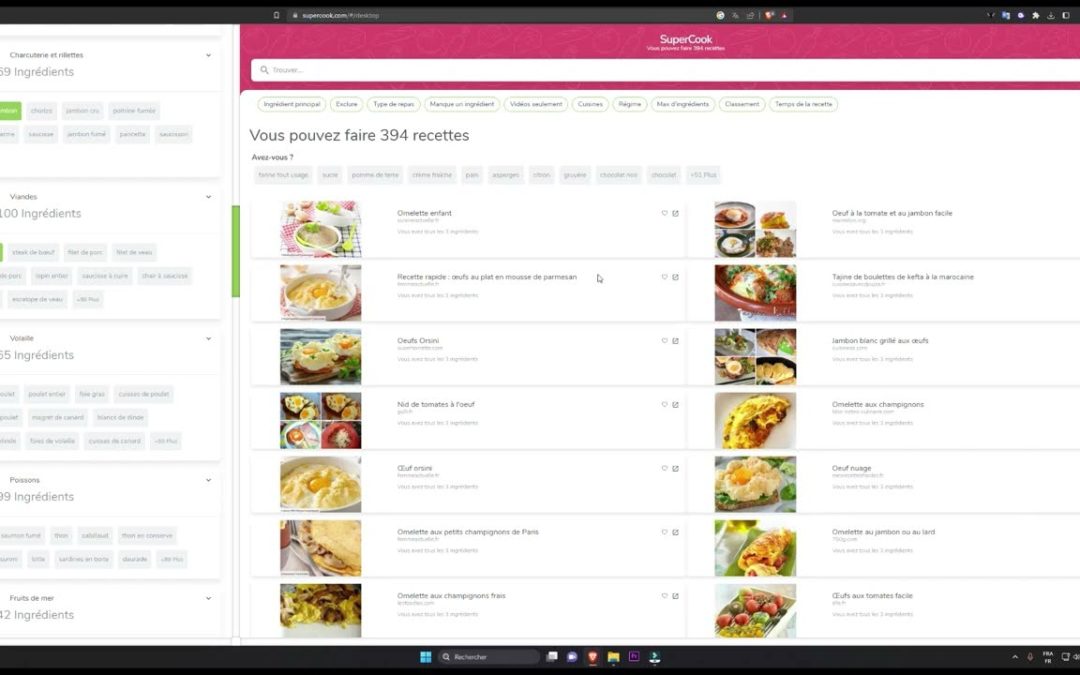Screen dimensions: 1080x675
Task: Add suggested ingredient pomme de terre
Action: click(x=375, y=175)
